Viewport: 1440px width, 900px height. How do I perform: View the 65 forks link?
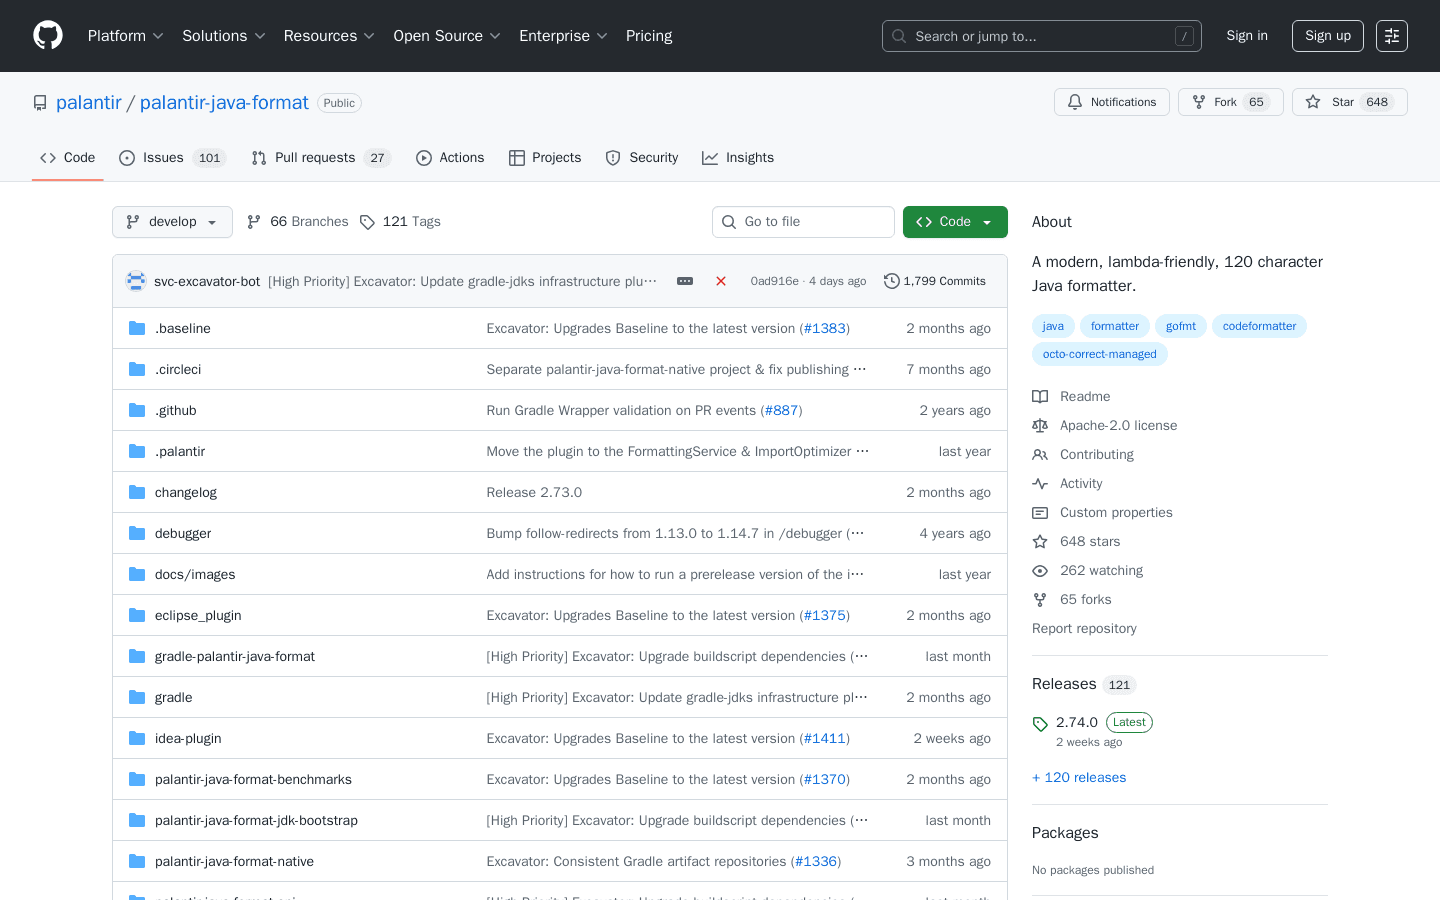pyautogui.click(x=1072, y=600)
